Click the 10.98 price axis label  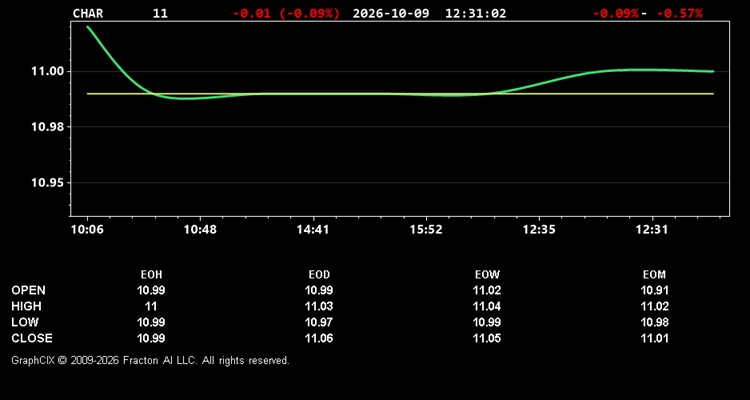tap(47, 127)
